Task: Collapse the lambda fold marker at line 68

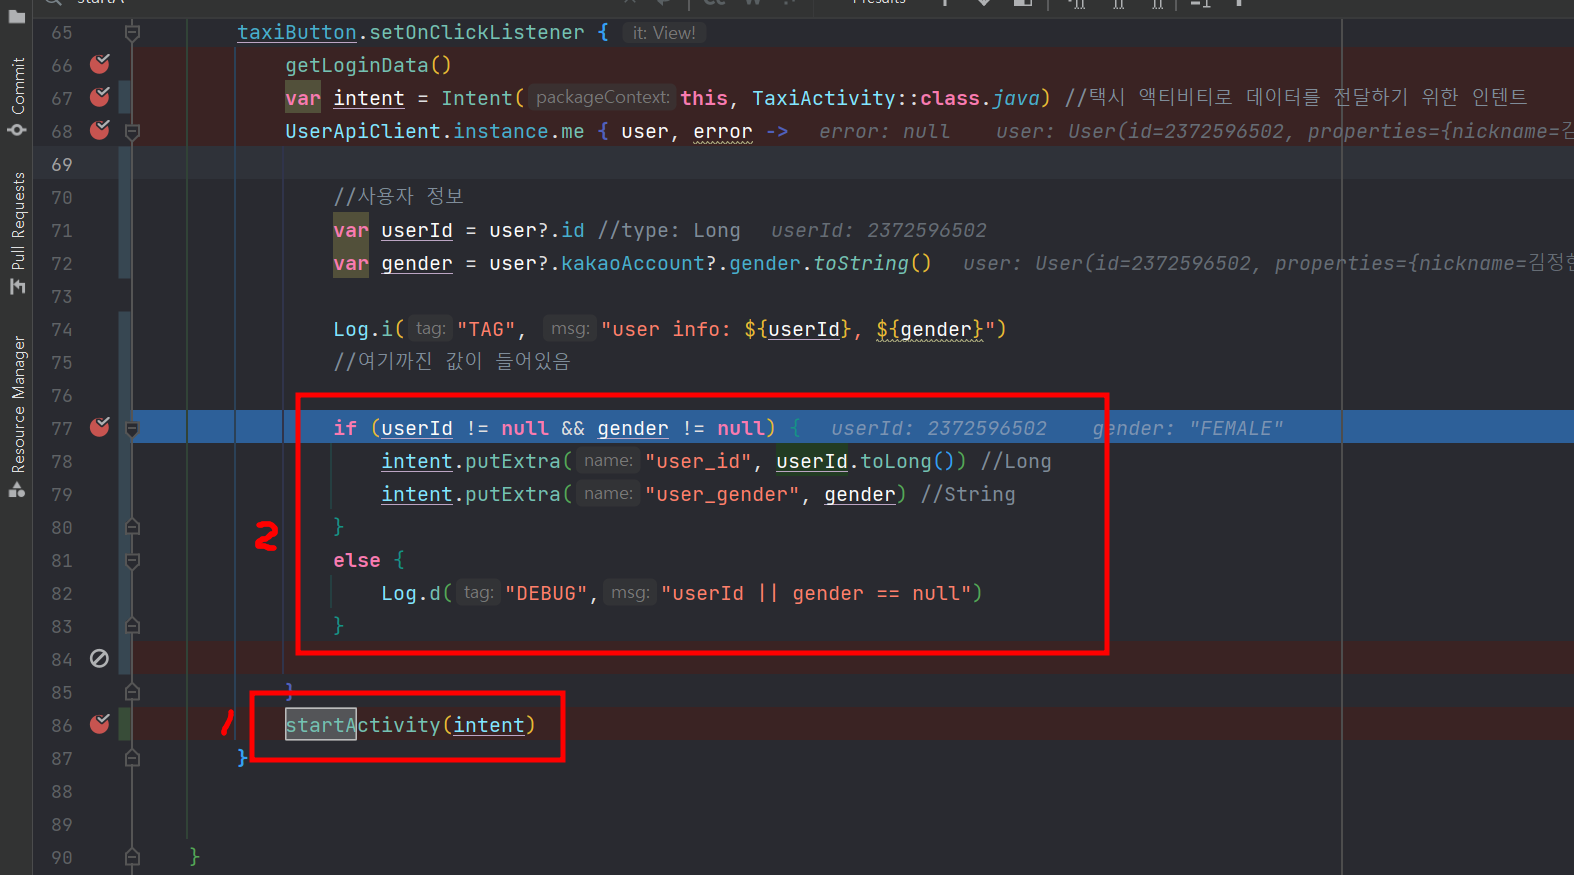Action: coord(132,131)
